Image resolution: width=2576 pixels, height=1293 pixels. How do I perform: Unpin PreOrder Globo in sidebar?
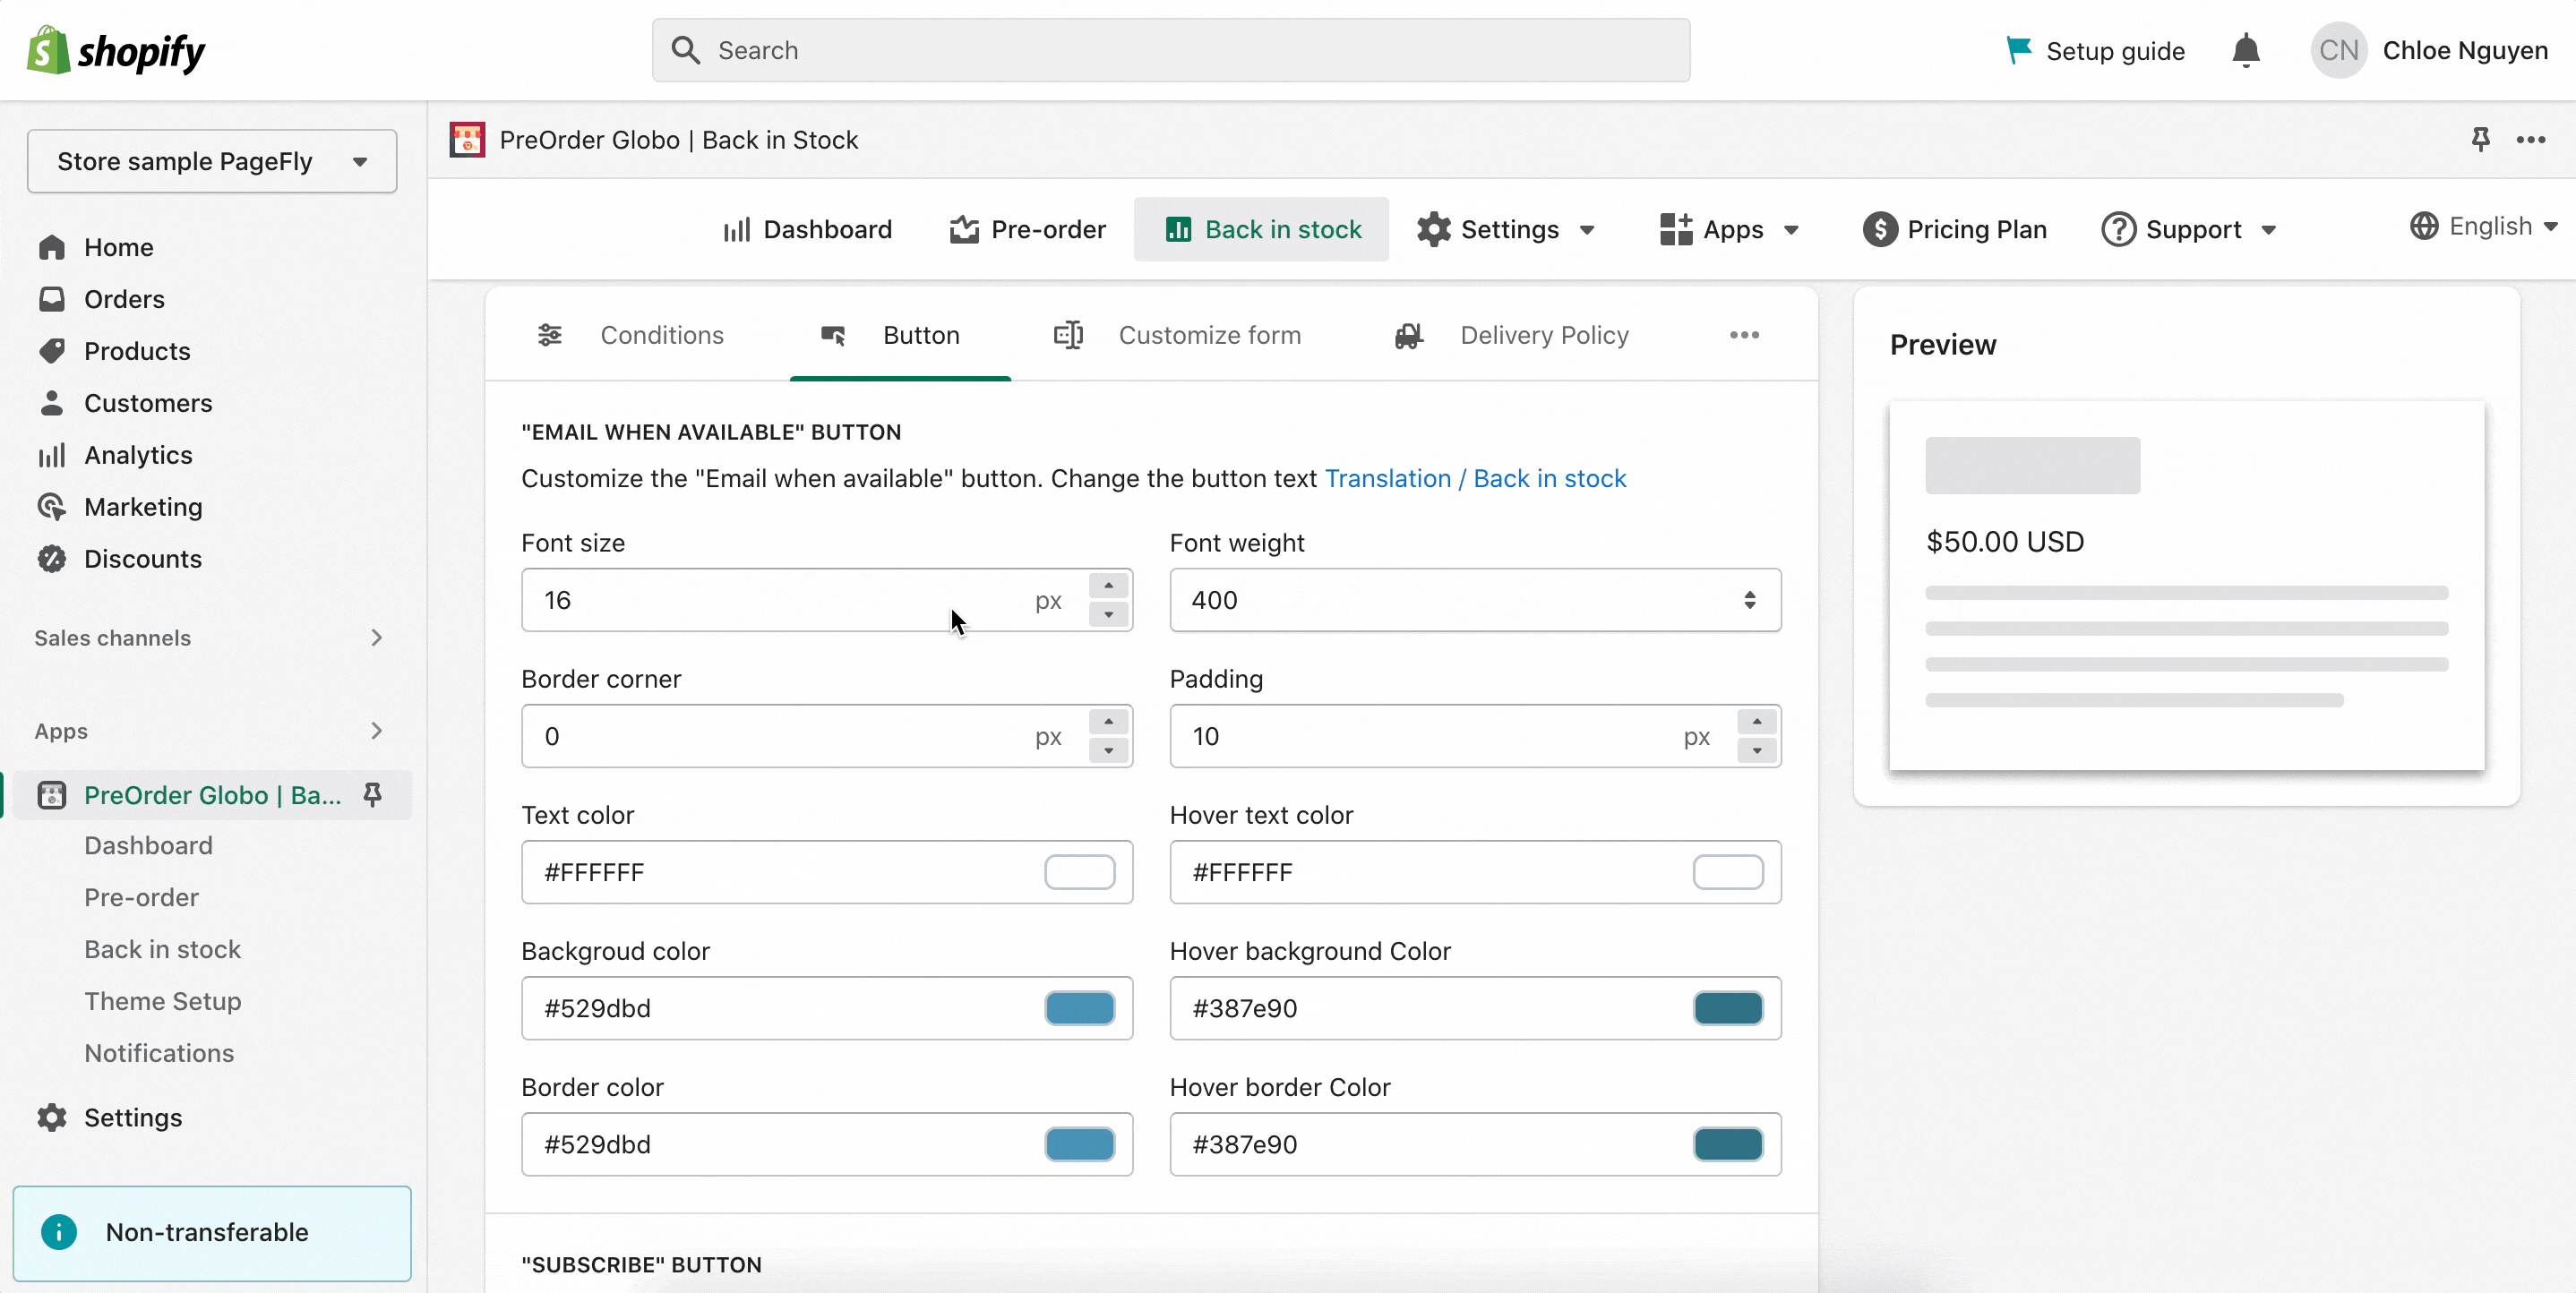tap(372, 795)
